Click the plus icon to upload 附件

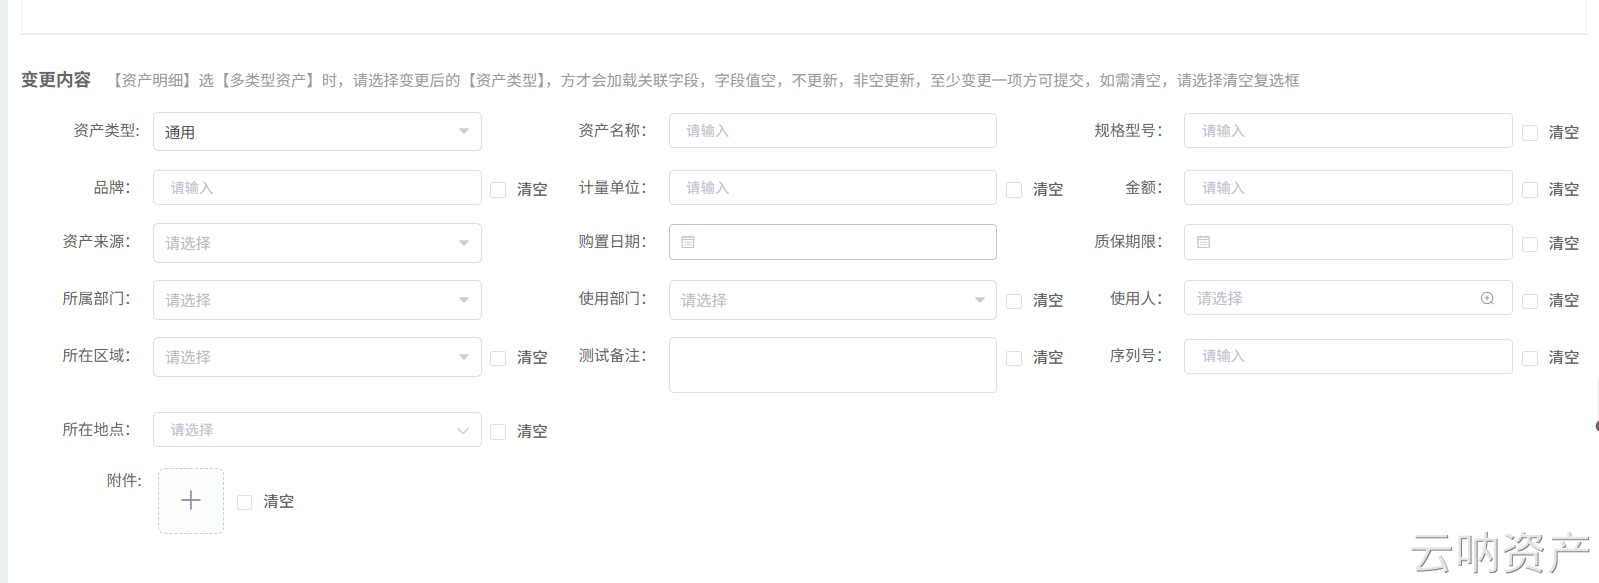[x=191, y=501]
